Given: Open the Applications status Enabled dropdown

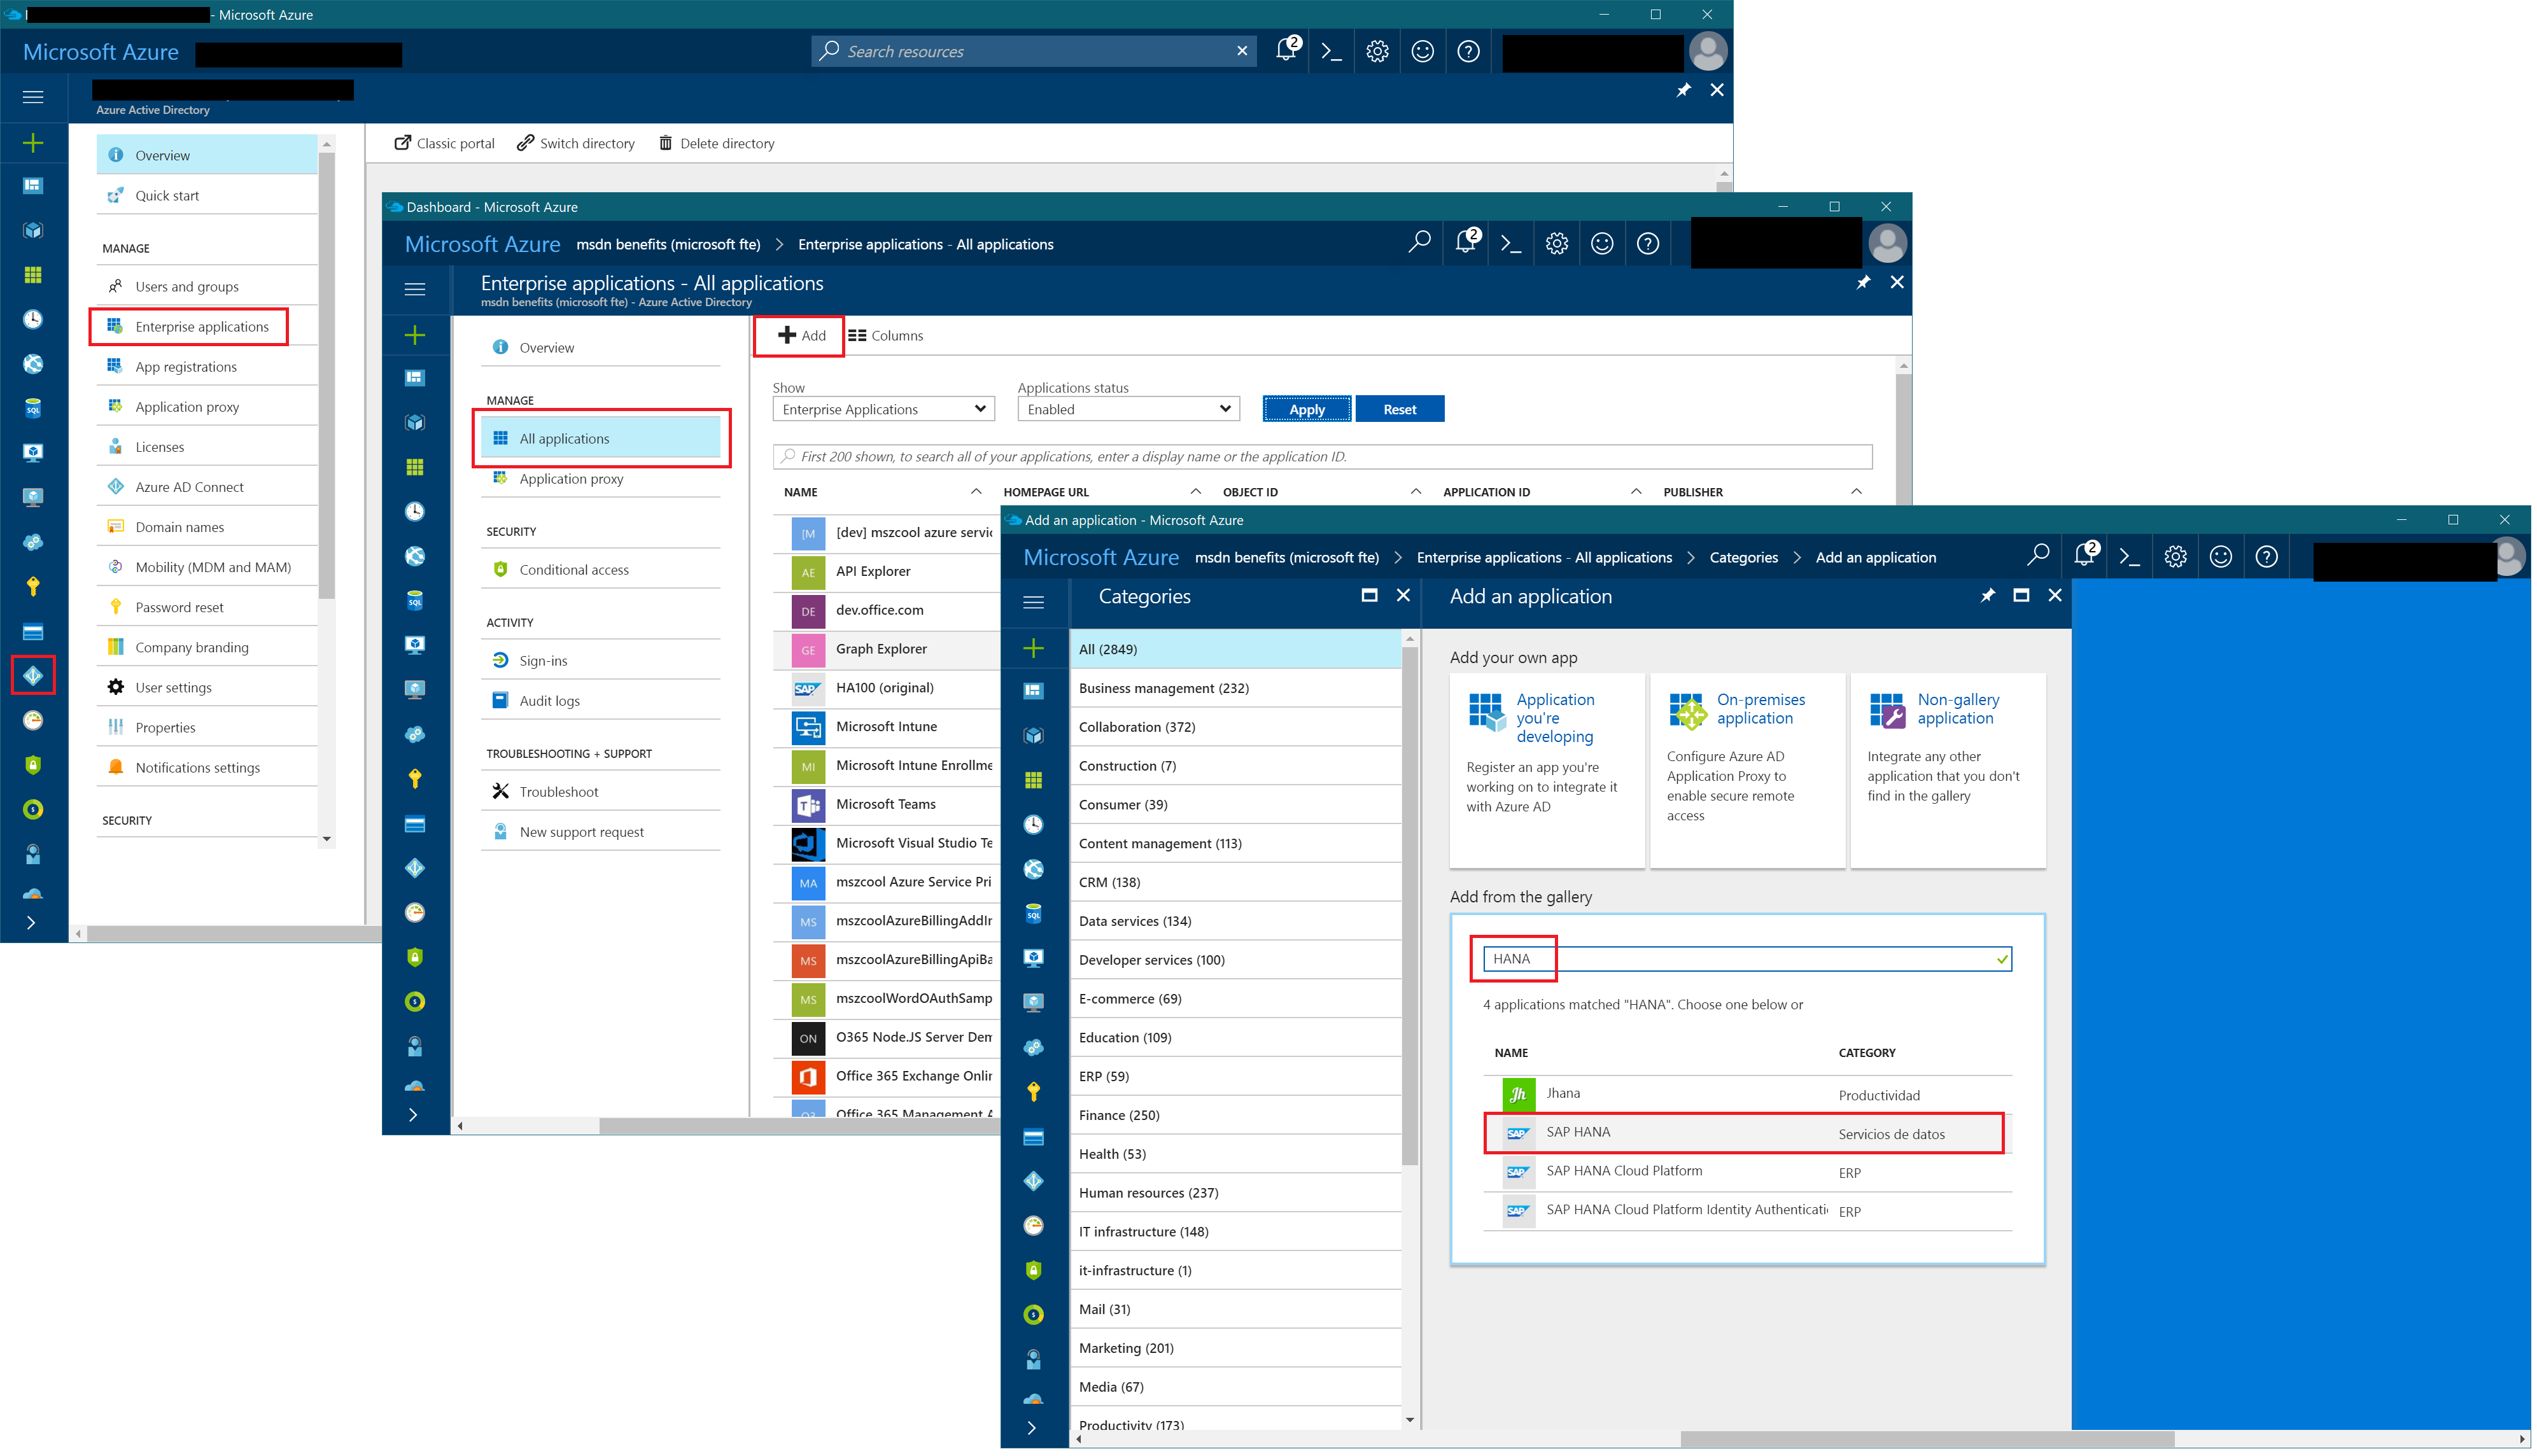Looking at the screenshot, I should coord(1128,409).
